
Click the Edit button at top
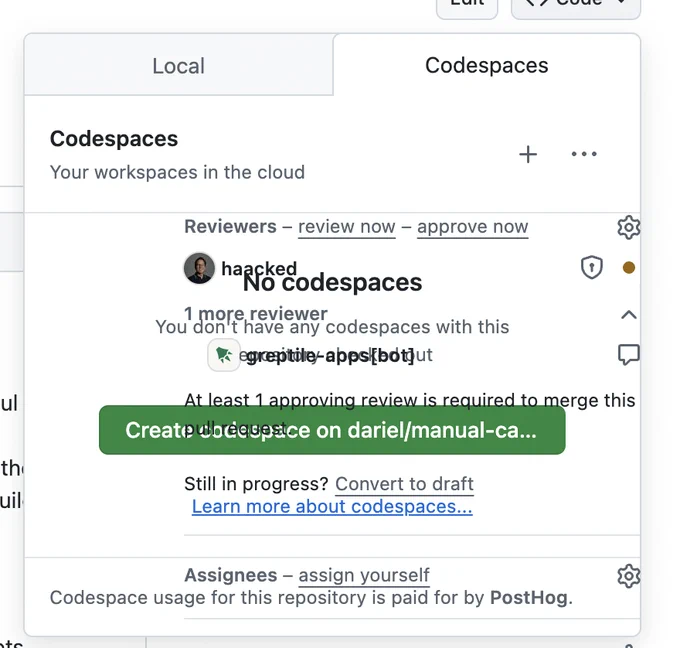click(467, 7)
